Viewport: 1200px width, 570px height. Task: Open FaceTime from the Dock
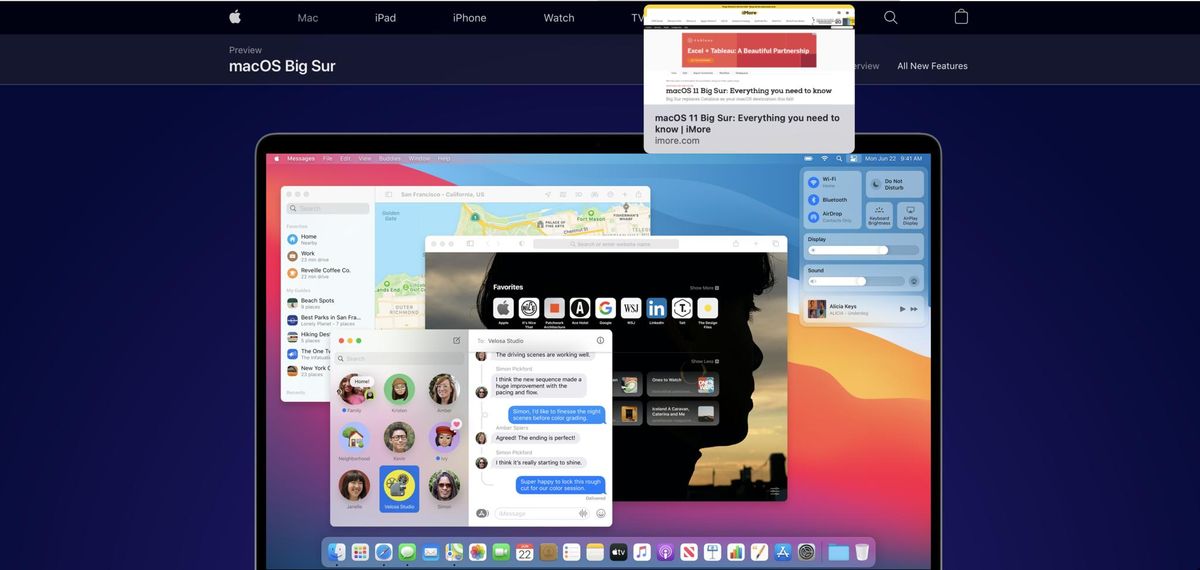click(x=501, y=552)
